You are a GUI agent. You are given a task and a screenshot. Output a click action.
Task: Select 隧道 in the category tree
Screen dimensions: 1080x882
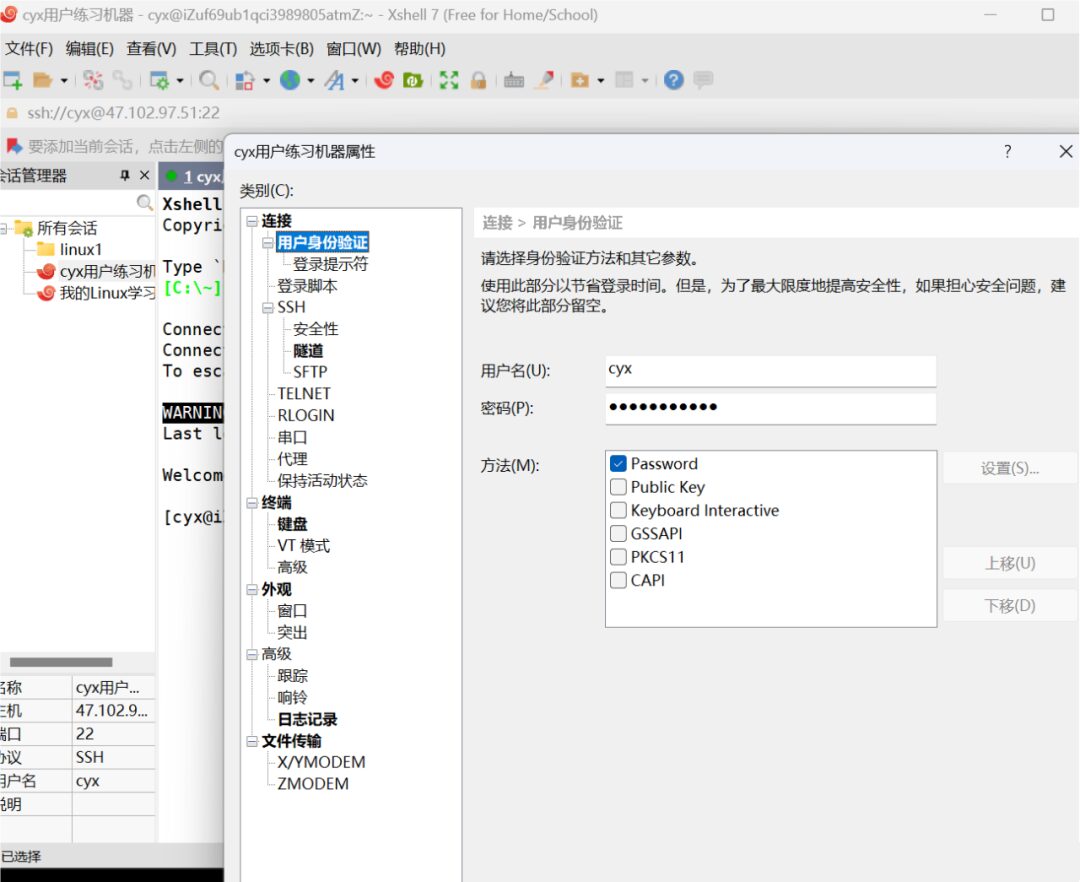pos(308,351)
